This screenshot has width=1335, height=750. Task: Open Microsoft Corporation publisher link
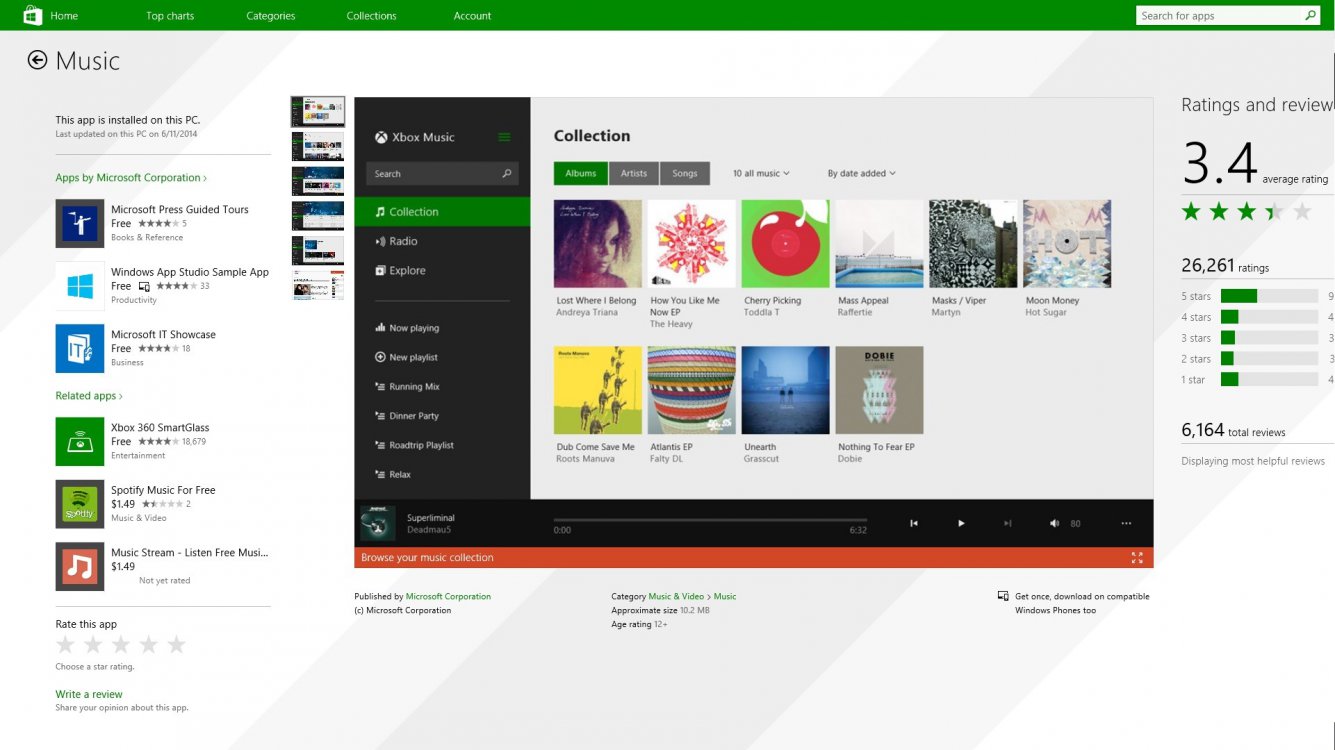pos(448,596)
